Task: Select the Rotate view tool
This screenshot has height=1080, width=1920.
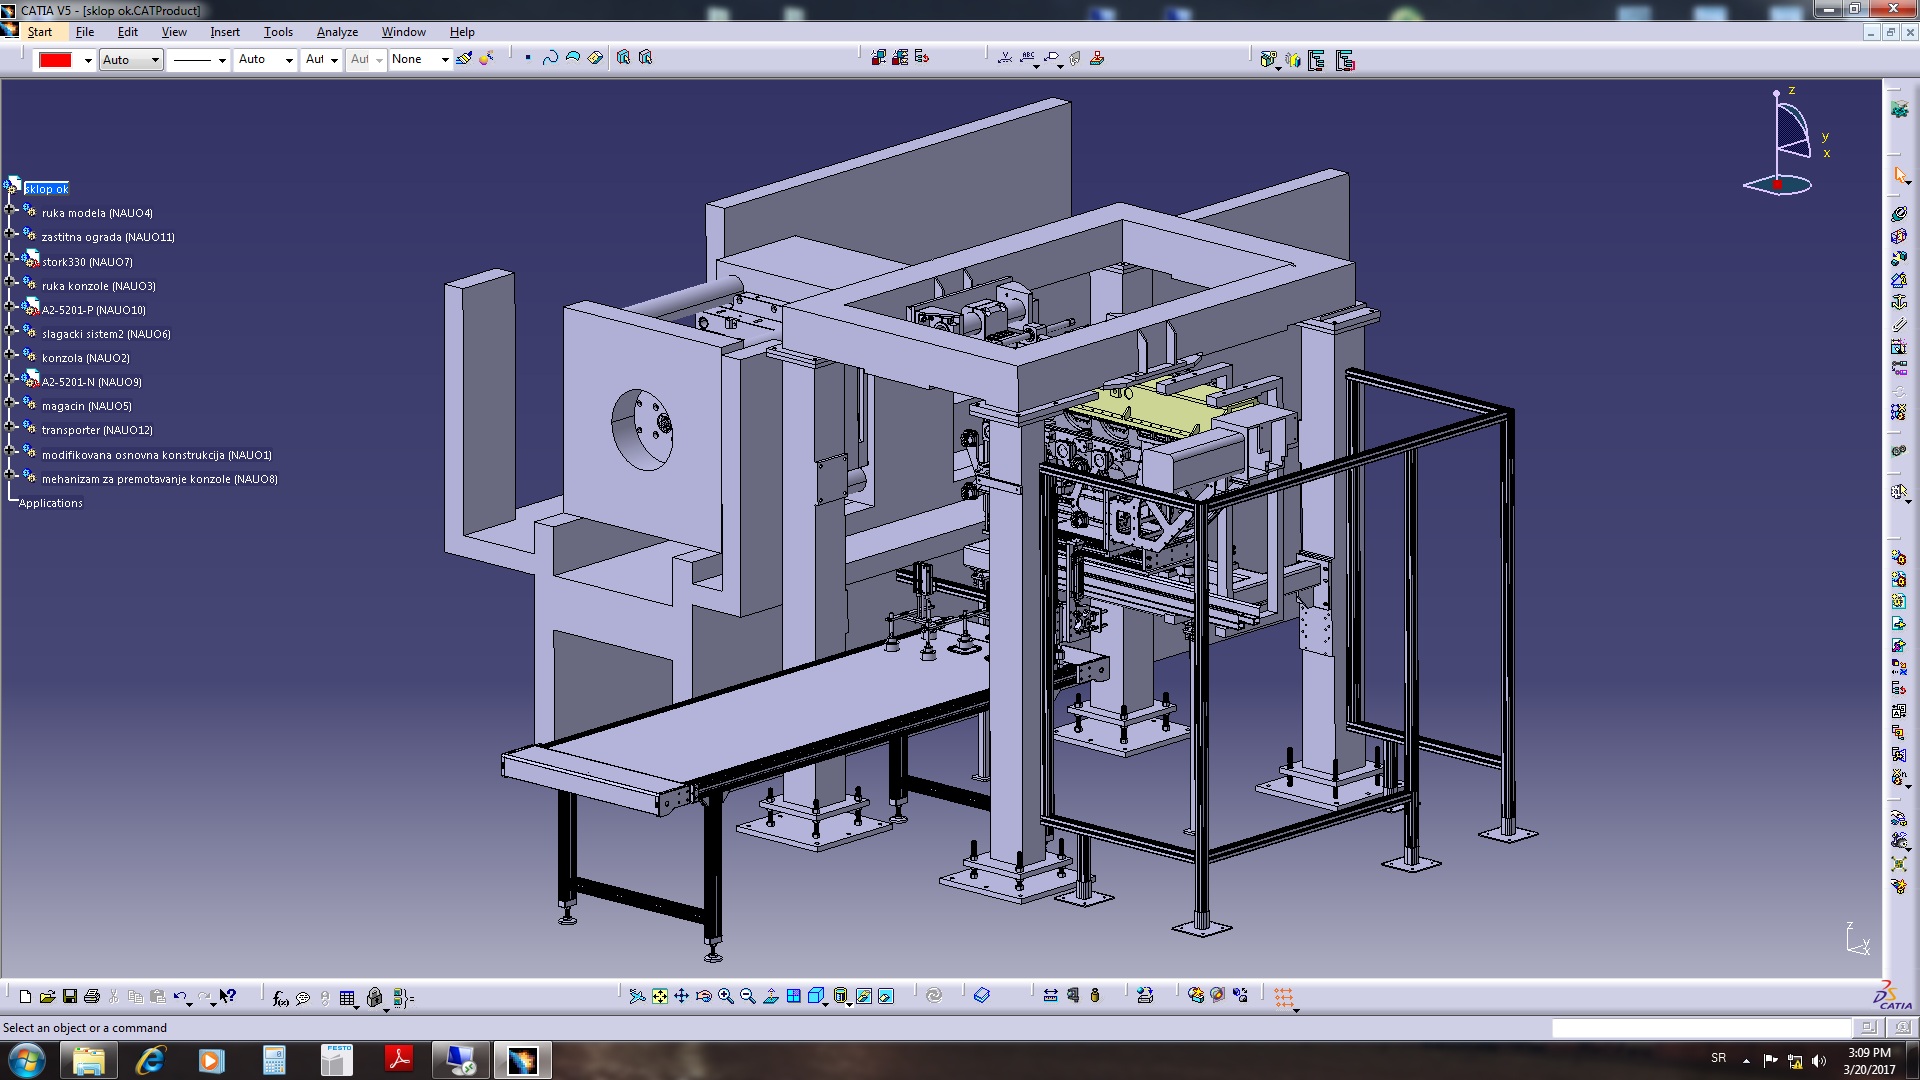Action: coord(704,996)
